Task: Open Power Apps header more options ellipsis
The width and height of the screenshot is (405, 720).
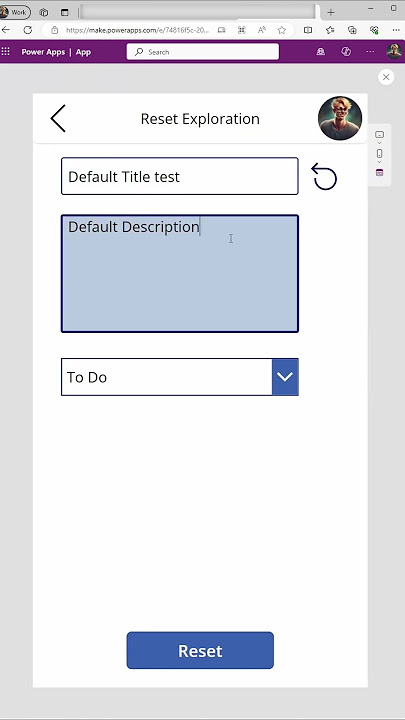Action: click(370, 52)
